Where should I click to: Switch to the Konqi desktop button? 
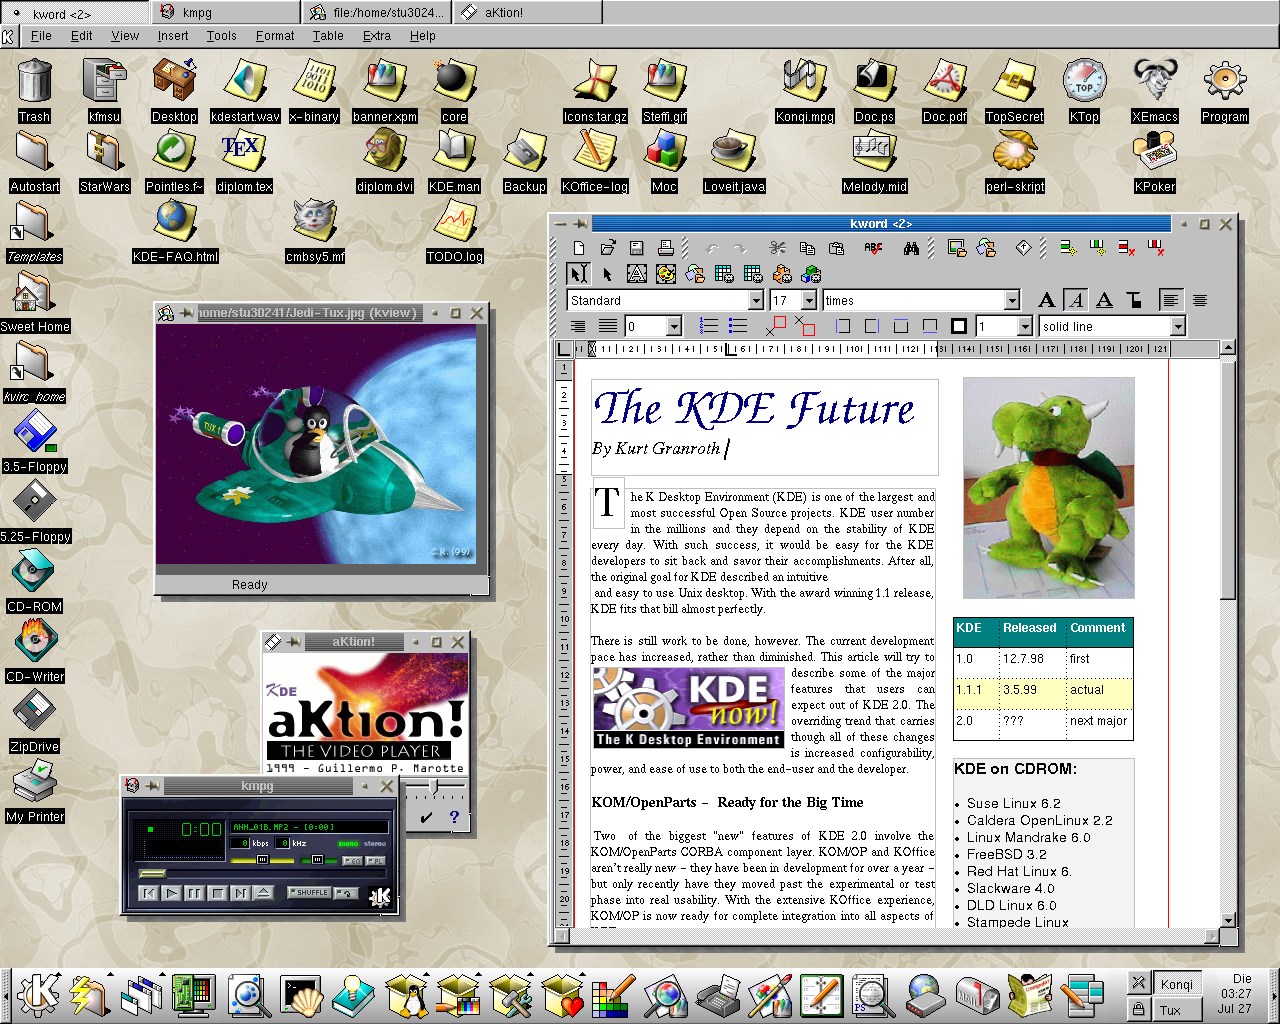pos(1176,984)
